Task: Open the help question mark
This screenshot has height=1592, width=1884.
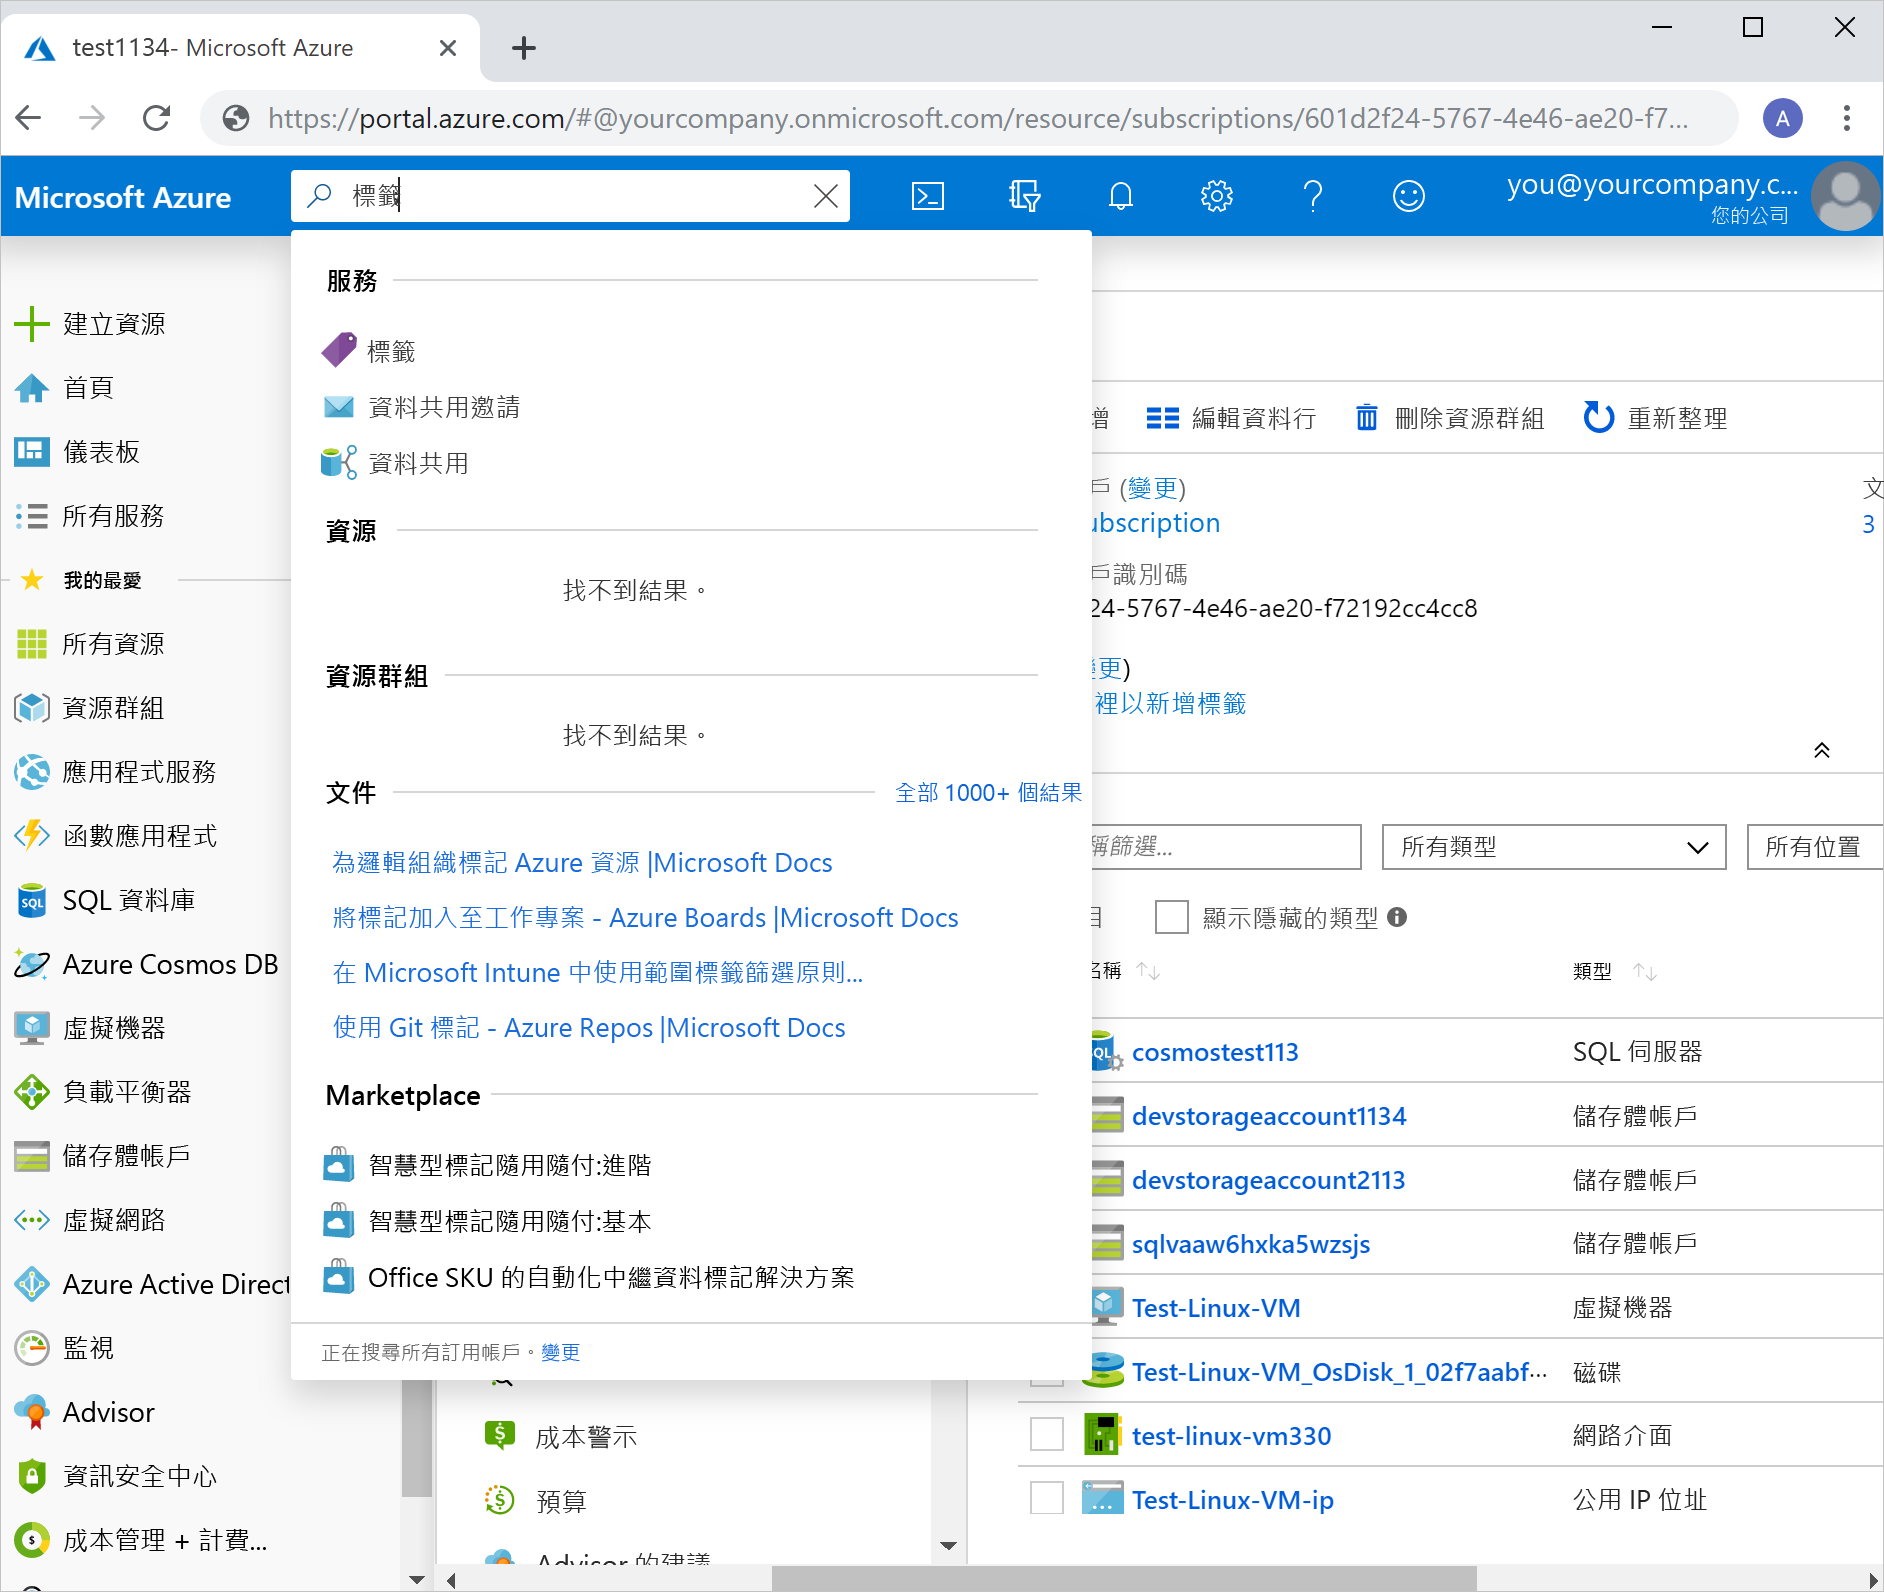Action: [x=1313, y=196]
